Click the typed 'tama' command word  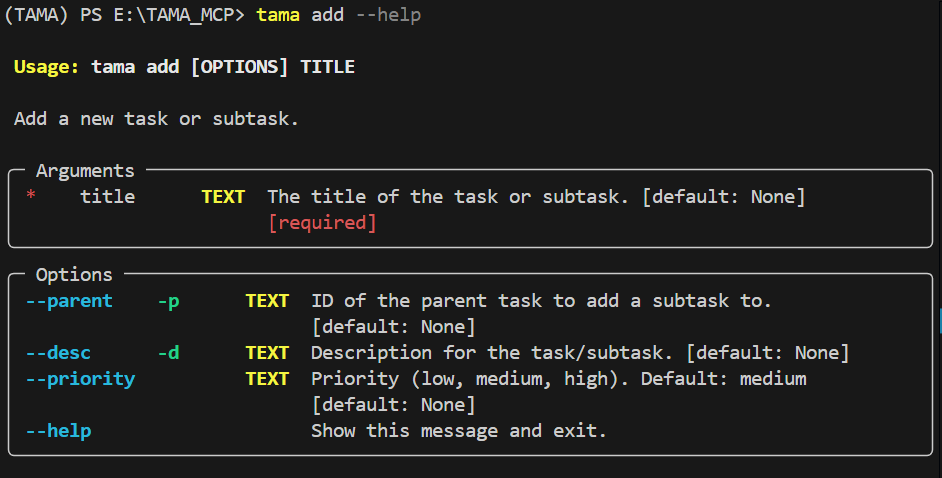[x=278, y=14]
